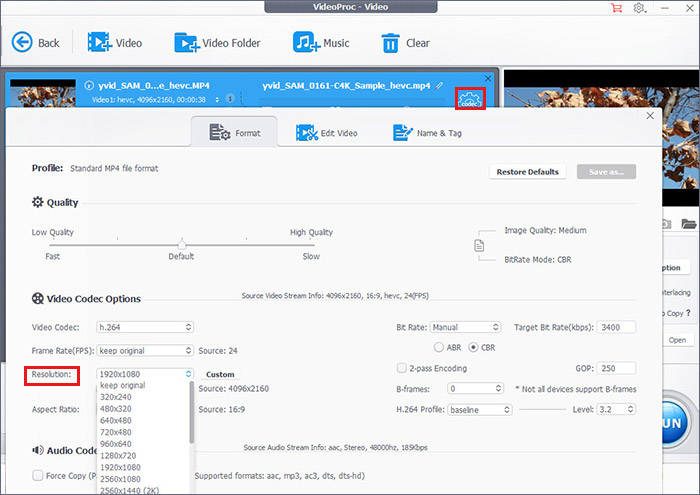Select the ABR radio button

439,347
